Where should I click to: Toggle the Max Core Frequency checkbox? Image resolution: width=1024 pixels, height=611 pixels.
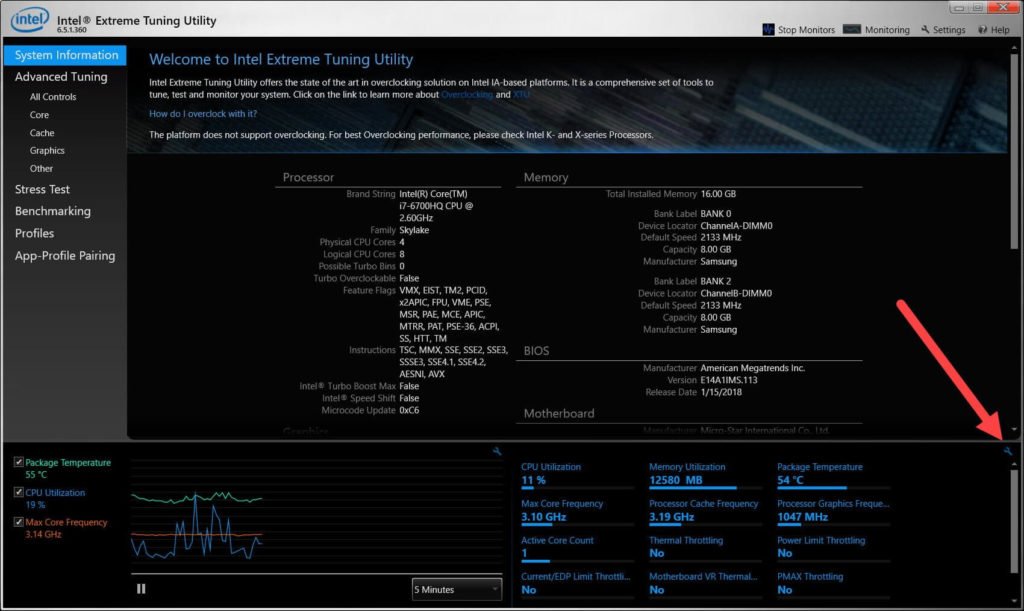[17, 522]
